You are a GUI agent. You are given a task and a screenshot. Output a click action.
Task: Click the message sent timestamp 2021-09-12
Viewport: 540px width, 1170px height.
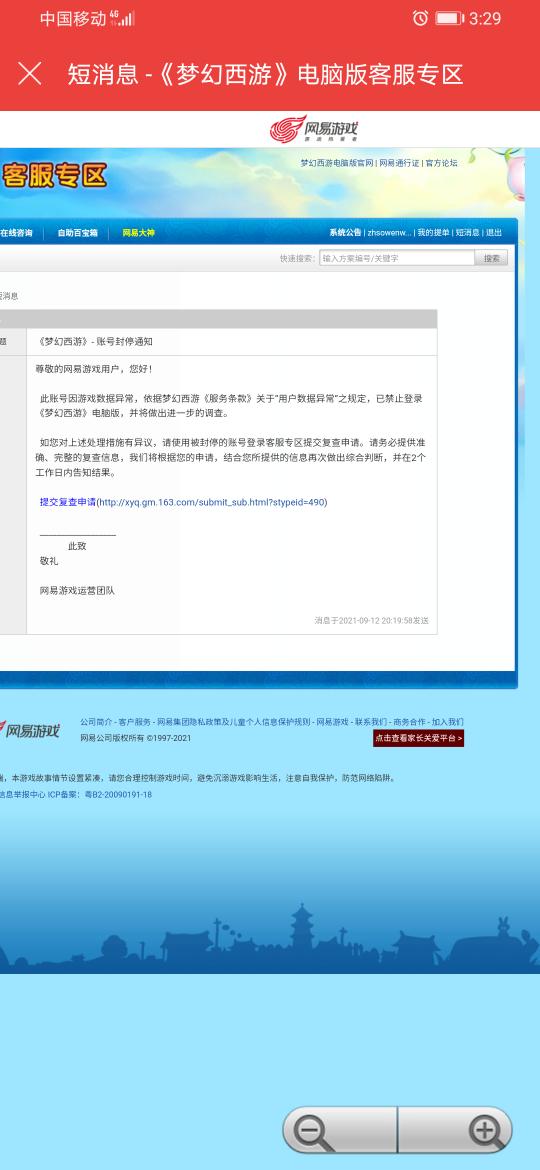371,621
